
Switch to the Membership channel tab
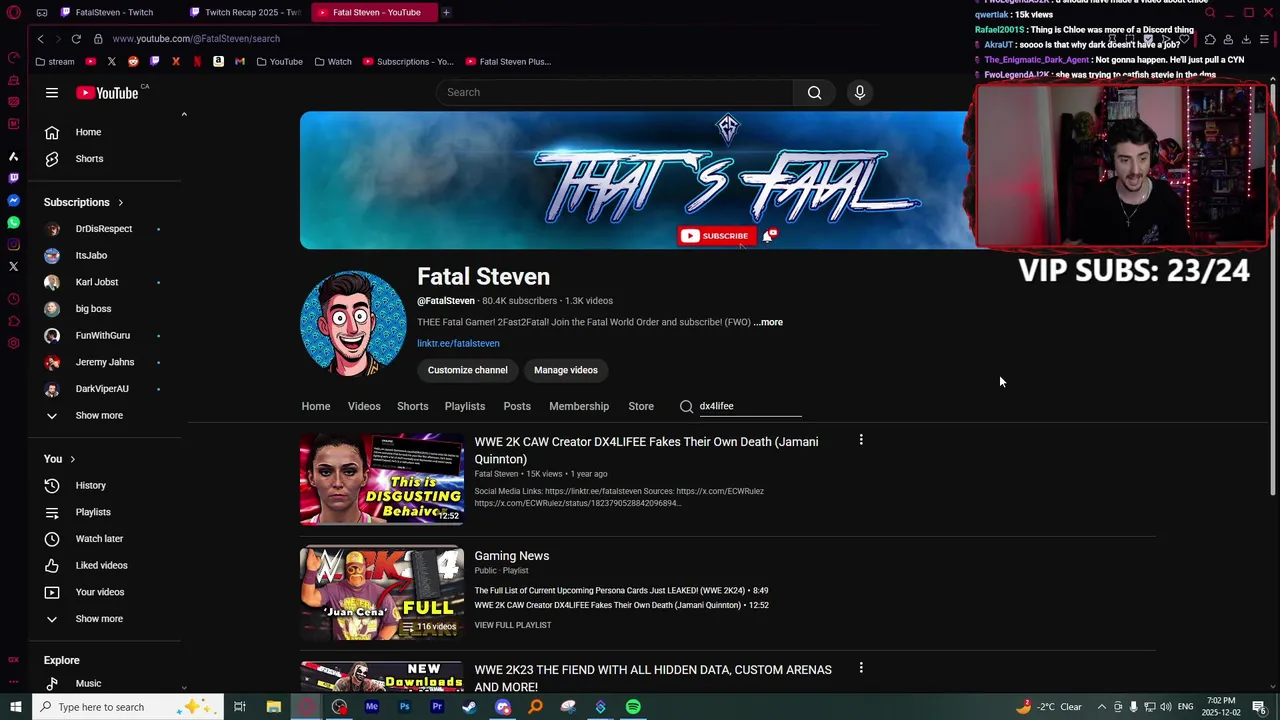coord(579,406)
